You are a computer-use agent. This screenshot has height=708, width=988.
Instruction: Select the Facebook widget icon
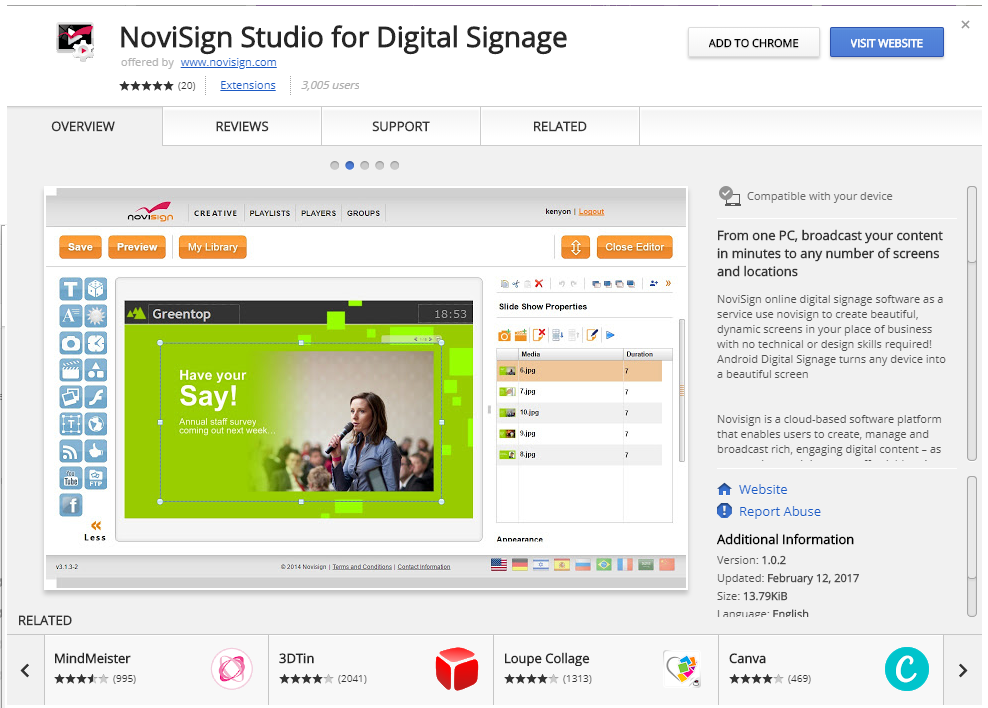(x=71, y=505)
